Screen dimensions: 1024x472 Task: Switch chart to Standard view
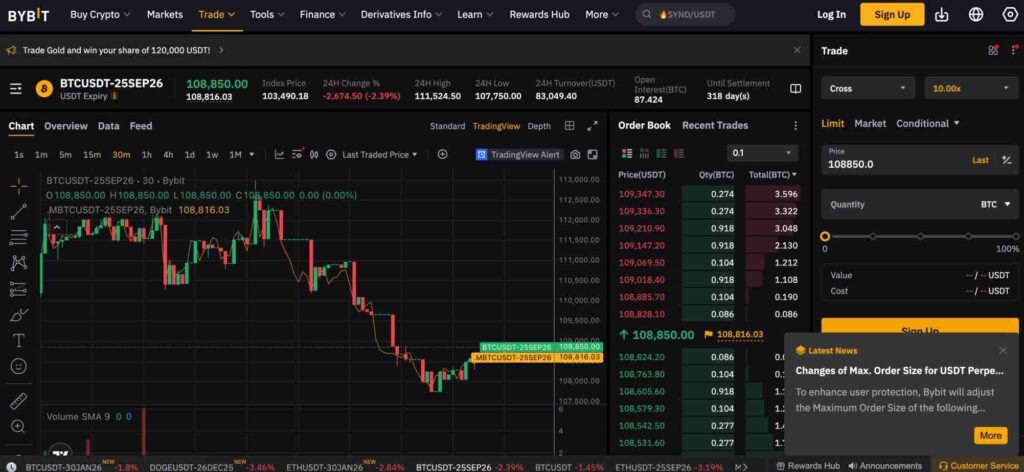tap(447, 126)
